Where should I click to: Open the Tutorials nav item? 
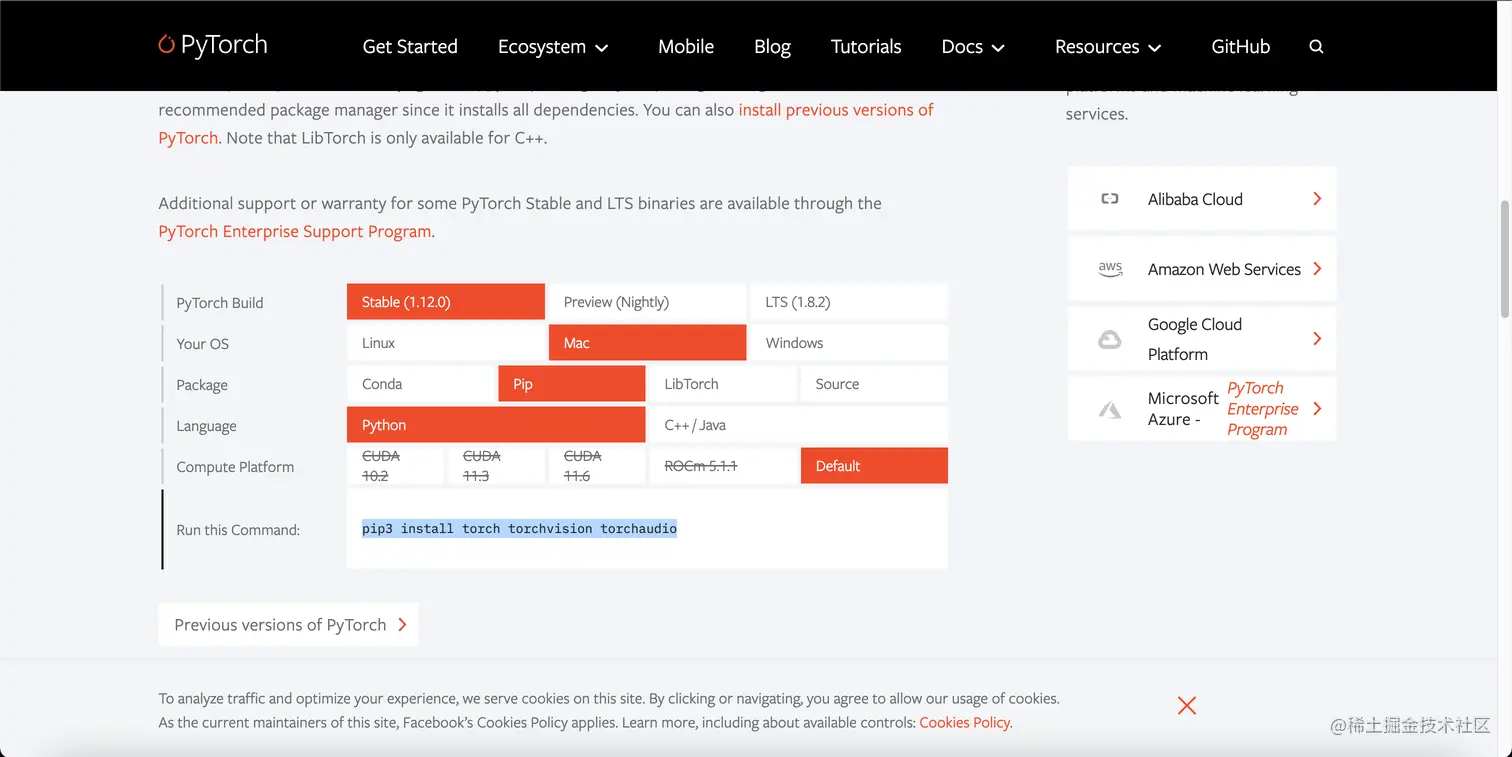click(x=866, y=47)
